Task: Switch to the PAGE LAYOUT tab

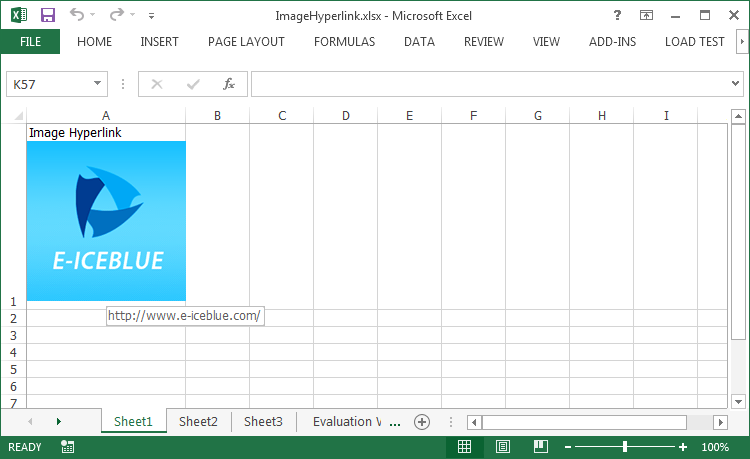Action: click(246, 42)
